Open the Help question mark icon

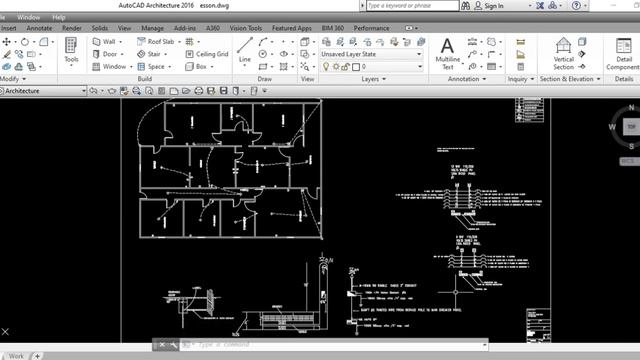[x=576, y=6]
